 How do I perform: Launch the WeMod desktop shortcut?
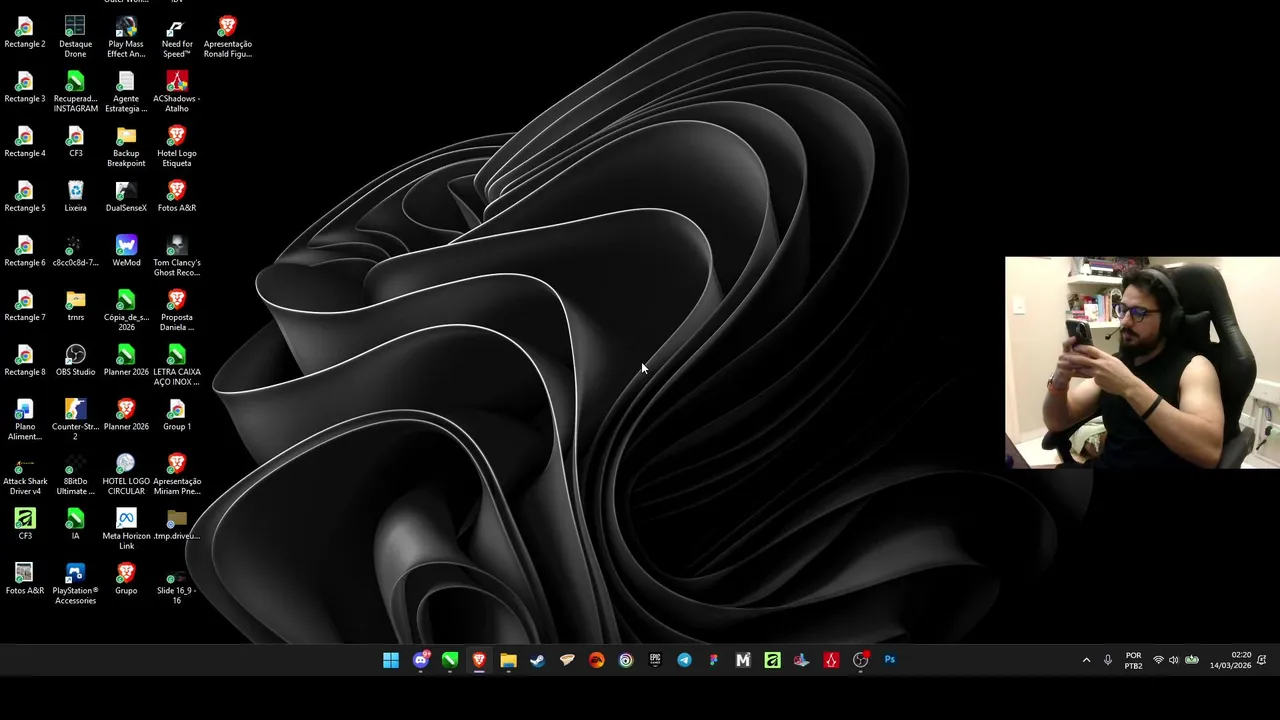(x=126, y=250)
